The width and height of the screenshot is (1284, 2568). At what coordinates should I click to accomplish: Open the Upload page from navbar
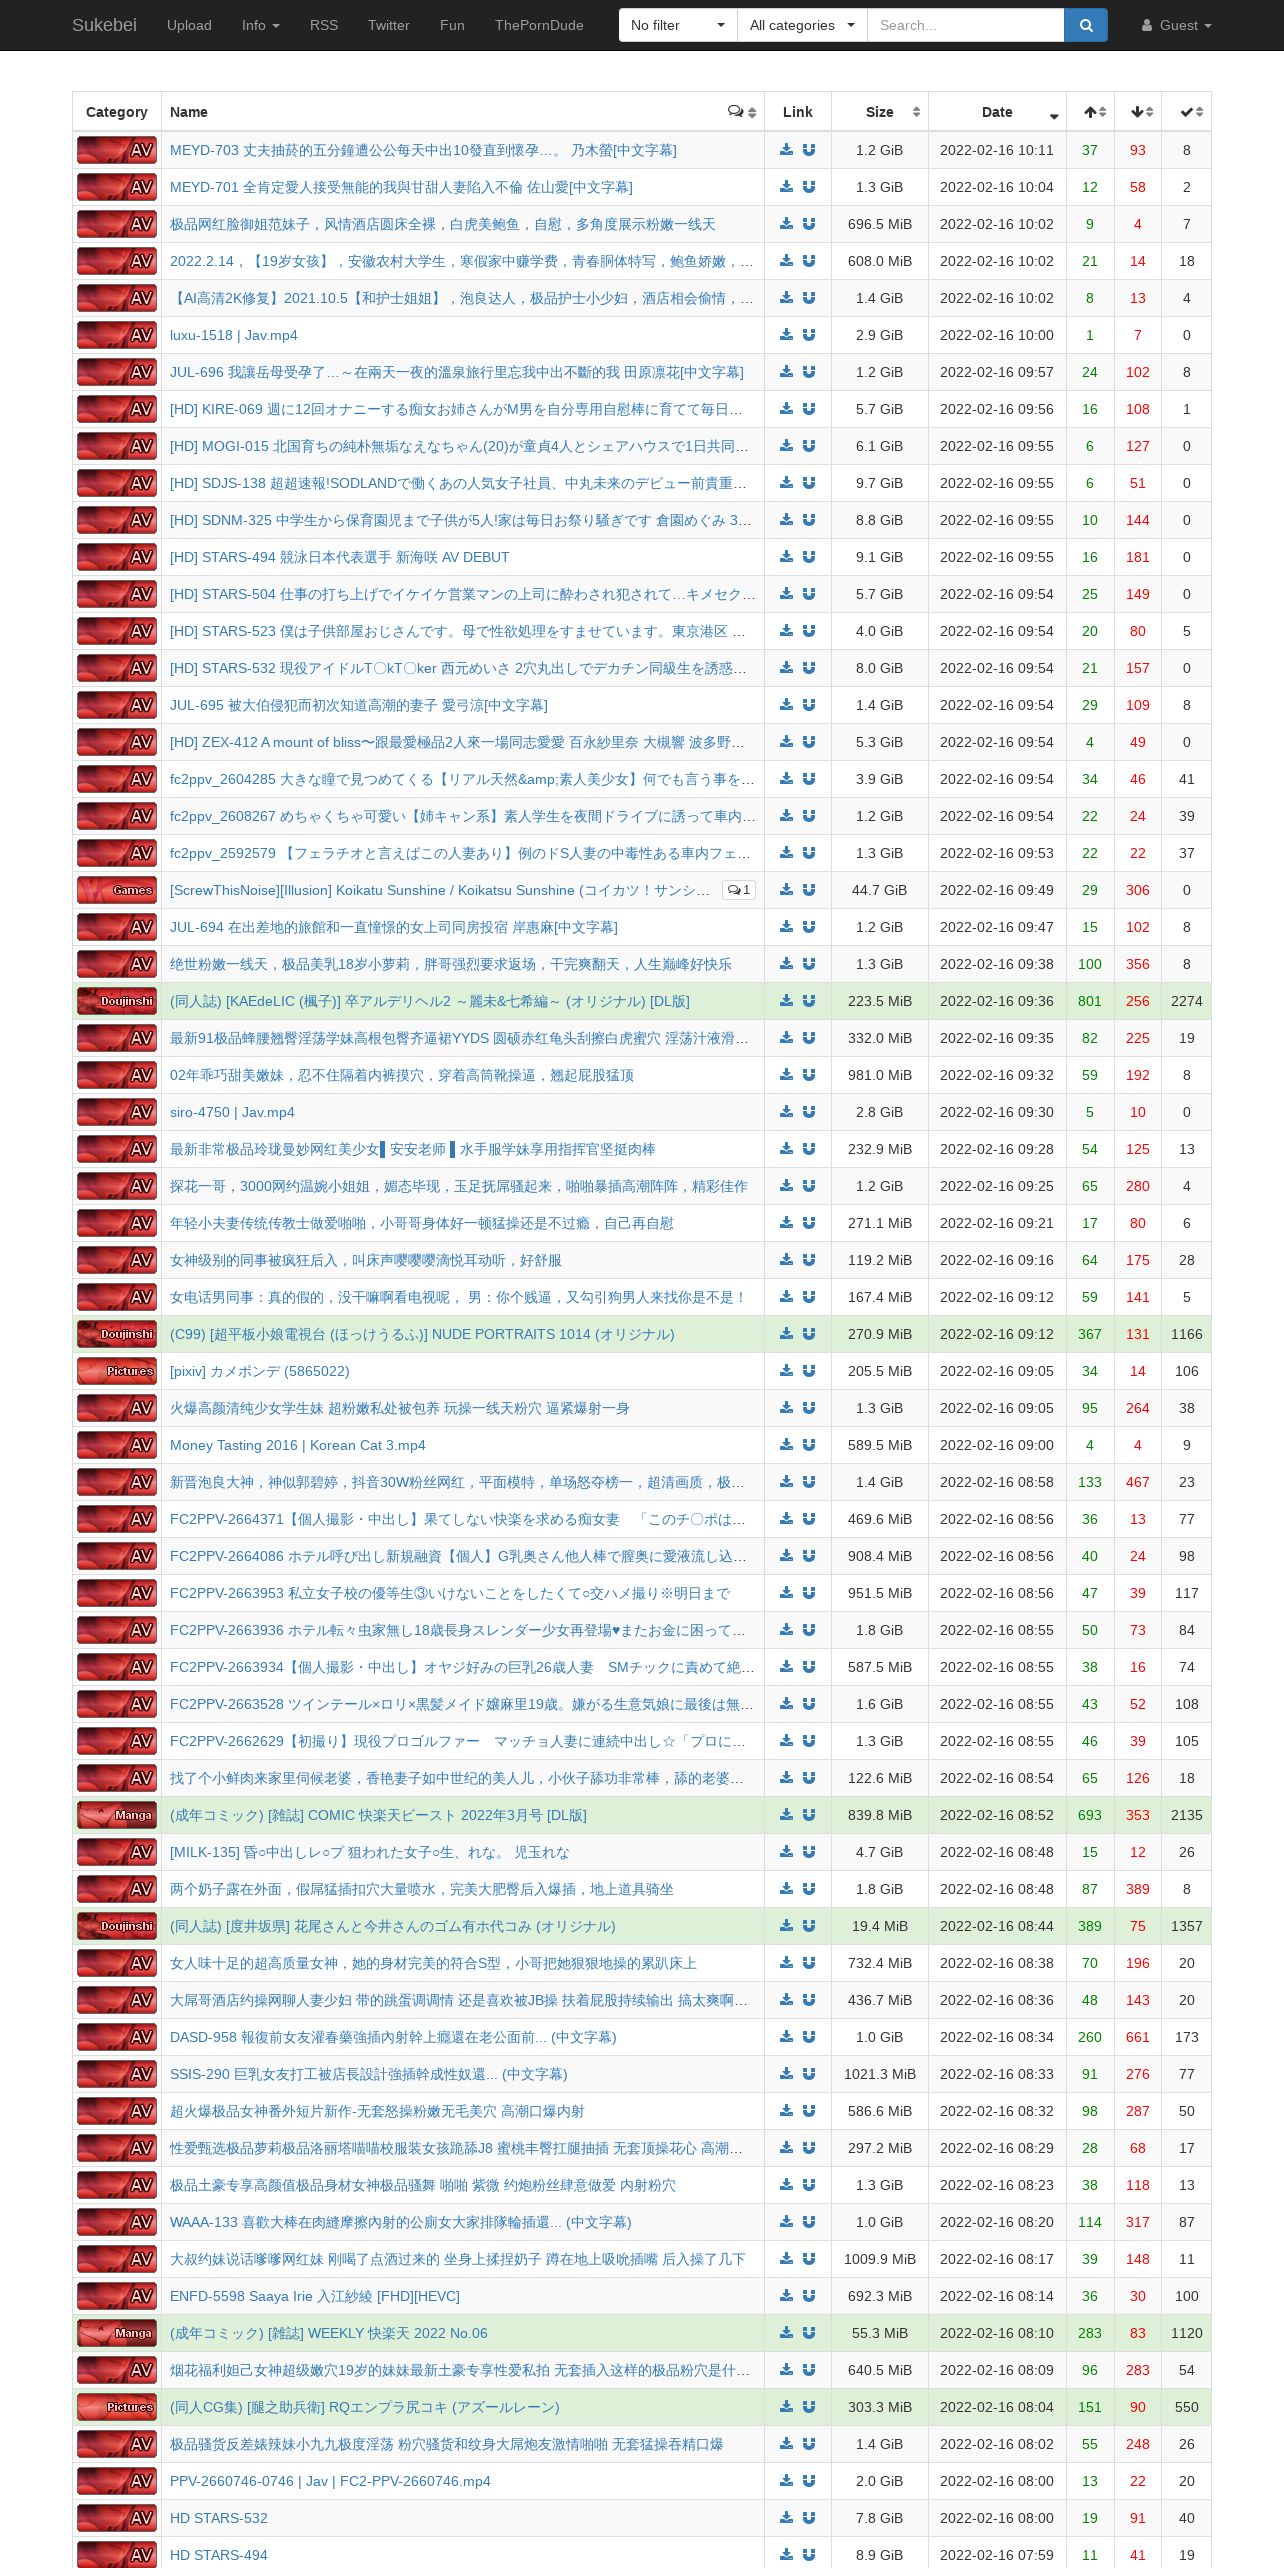189,25
